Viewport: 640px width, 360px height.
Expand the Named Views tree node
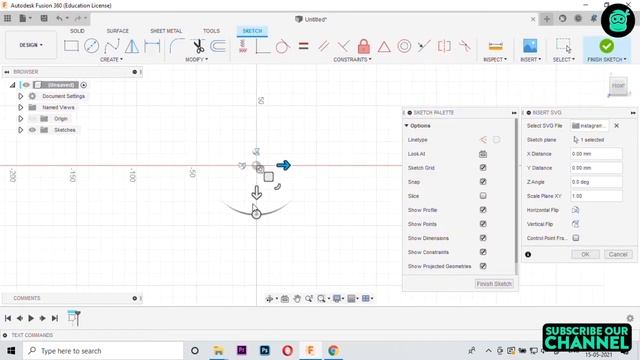pyautogui.click(x=20, y=107)
